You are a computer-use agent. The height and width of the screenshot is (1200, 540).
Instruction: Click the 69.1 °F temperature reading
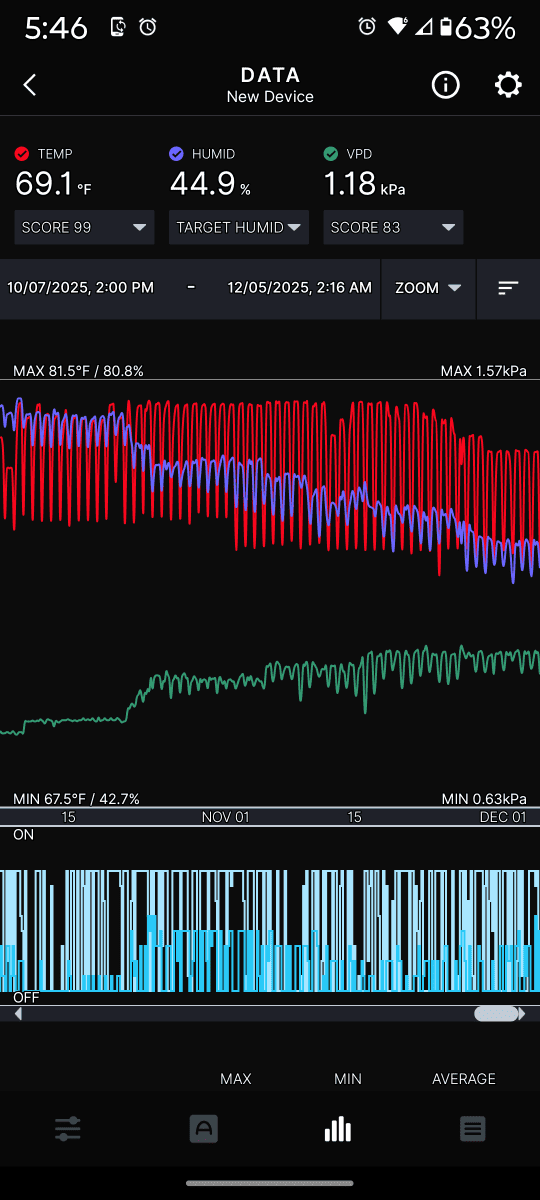pos(54,185)
